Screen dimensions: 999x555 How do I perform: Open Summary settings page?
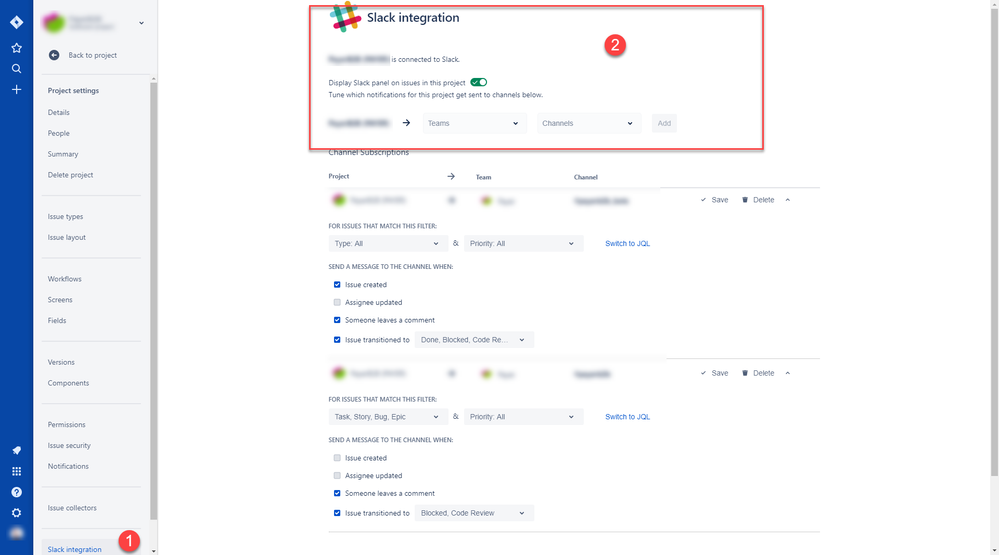point(63,154)
